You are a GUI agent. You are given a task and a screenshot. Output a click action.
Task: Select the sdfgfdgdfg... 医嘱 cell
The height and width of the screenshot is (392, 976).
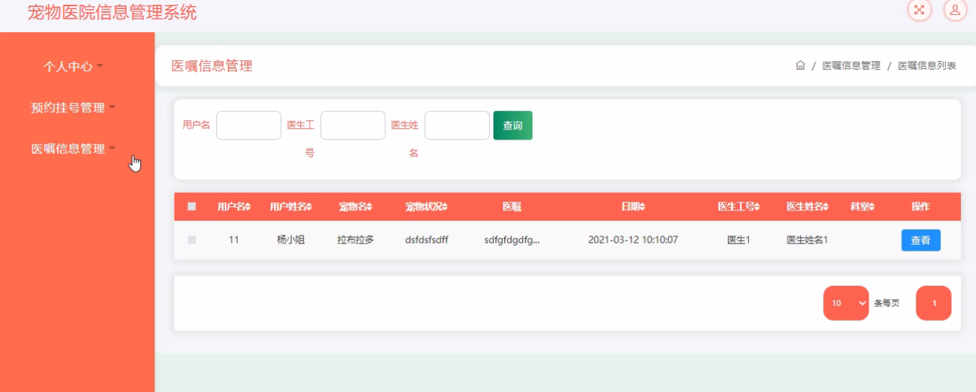[512, 240]
